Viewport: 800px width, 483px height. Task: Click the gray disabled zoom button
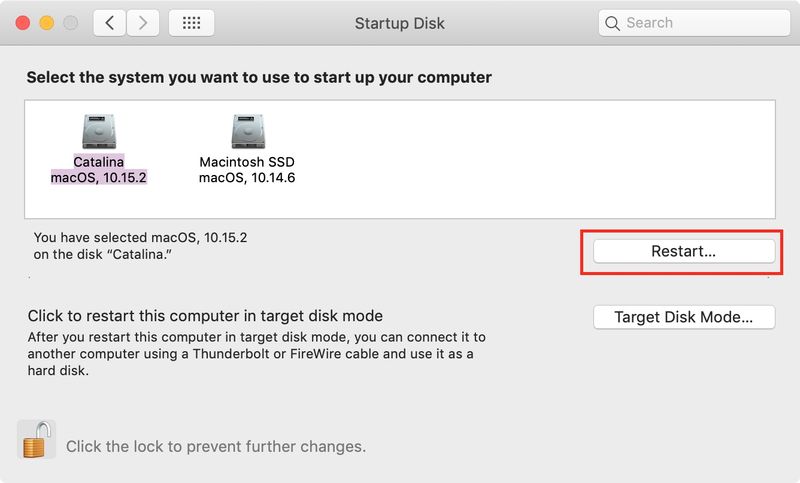tap(70, 23)
